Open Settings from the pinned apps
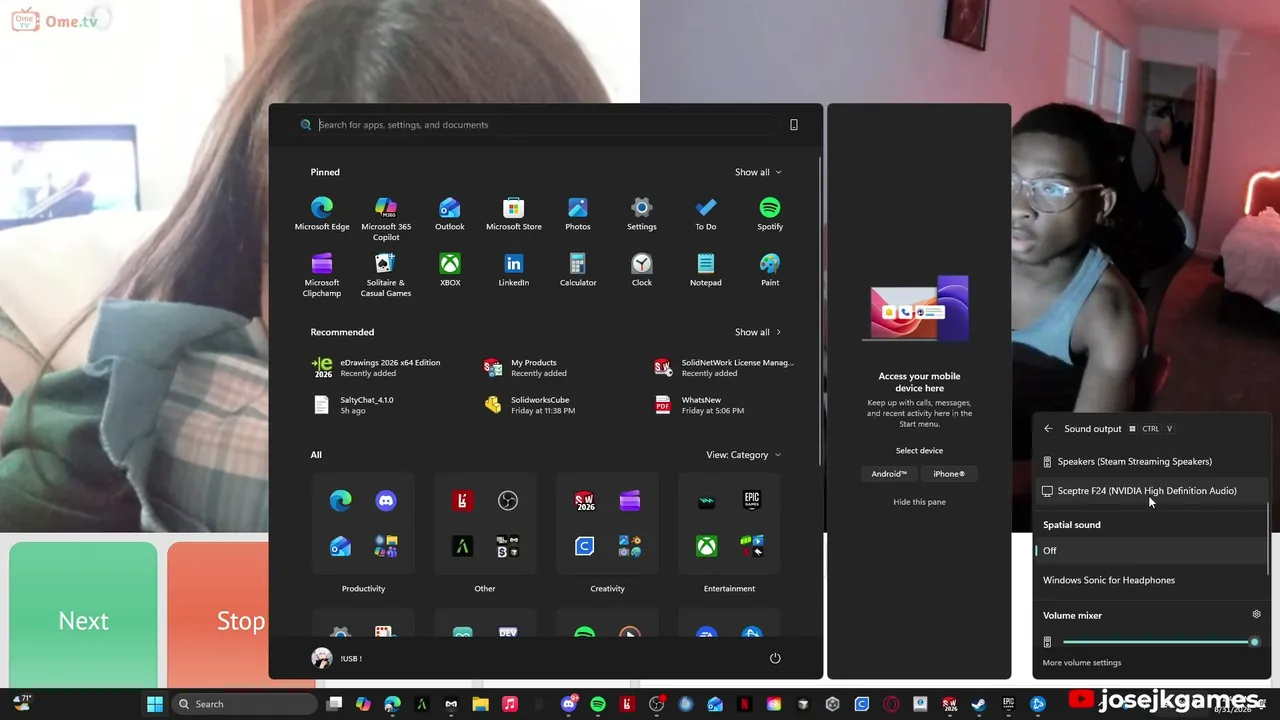 [x=642, y=214]
